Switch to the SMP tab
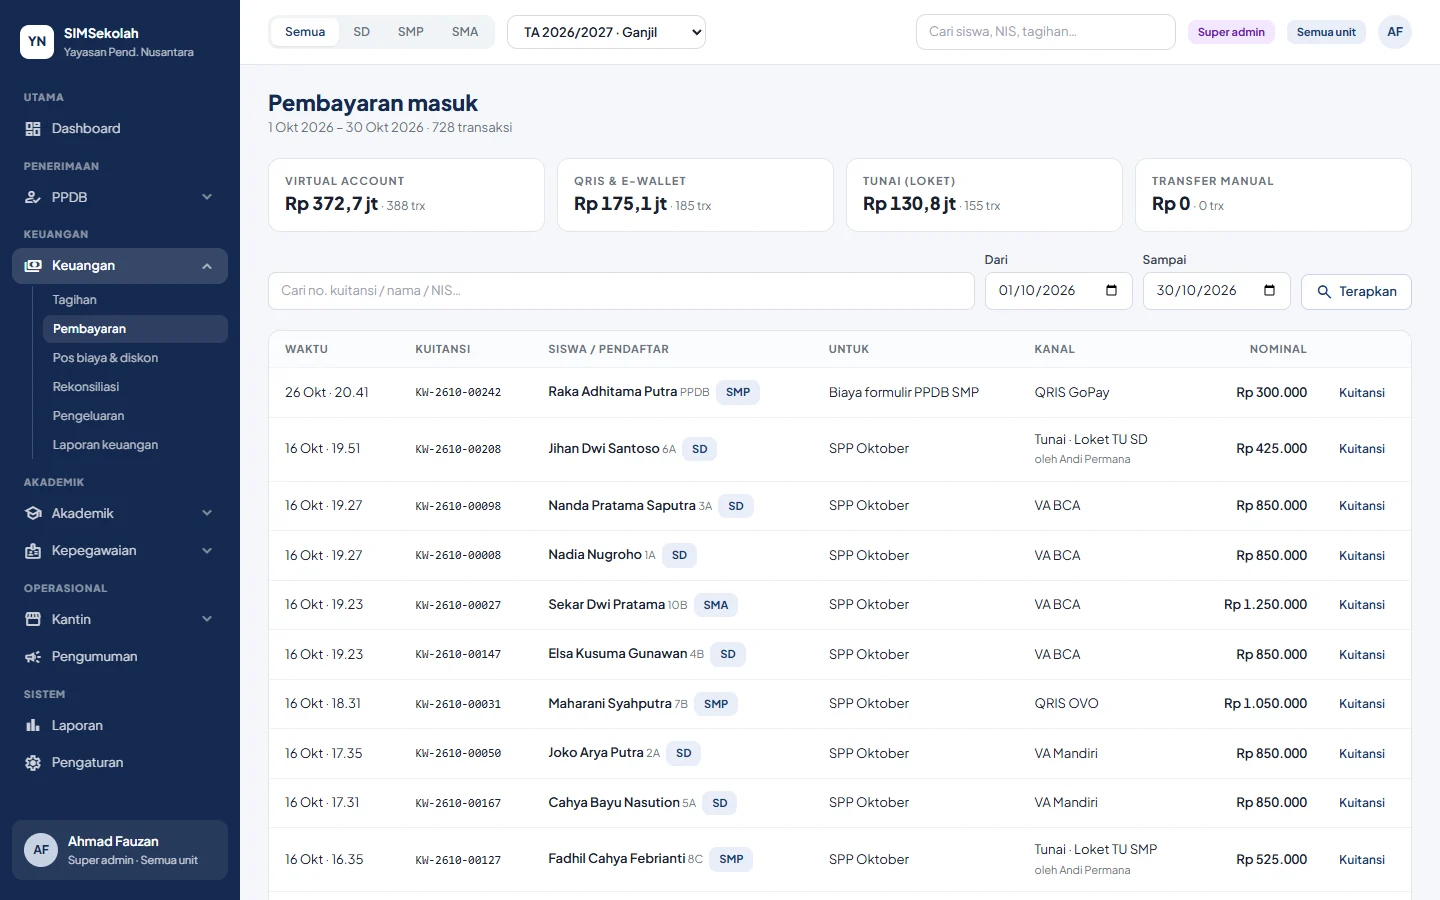 point(411,32)
